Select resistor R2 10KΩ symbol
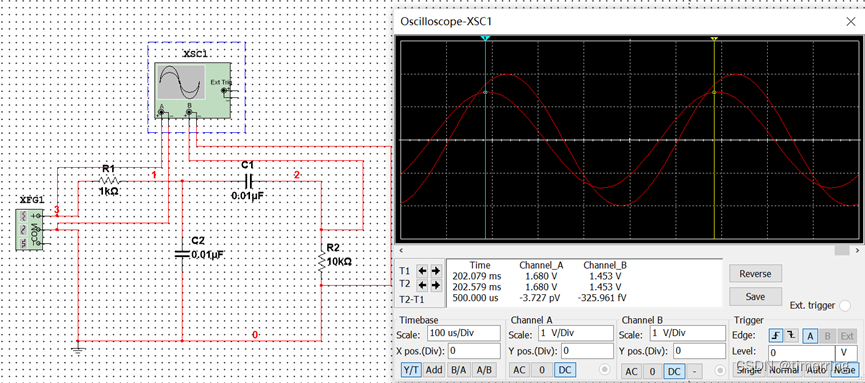This screenshot has height=383, width=865. (321, 260)
